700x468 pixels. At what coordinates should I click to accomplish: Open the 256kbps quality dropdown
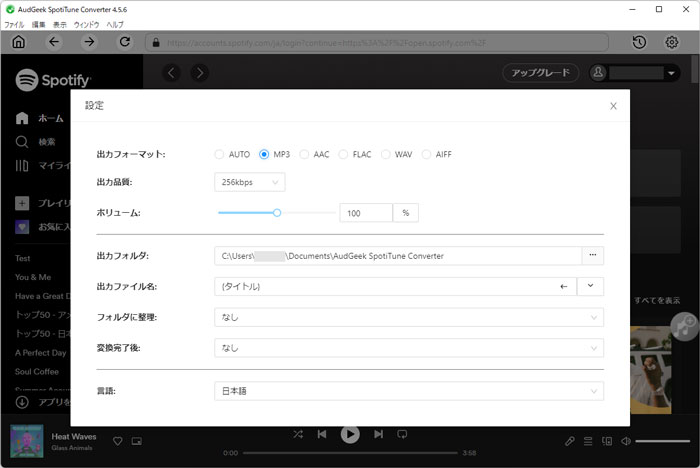pyautogui.click(x=250, y=182)
